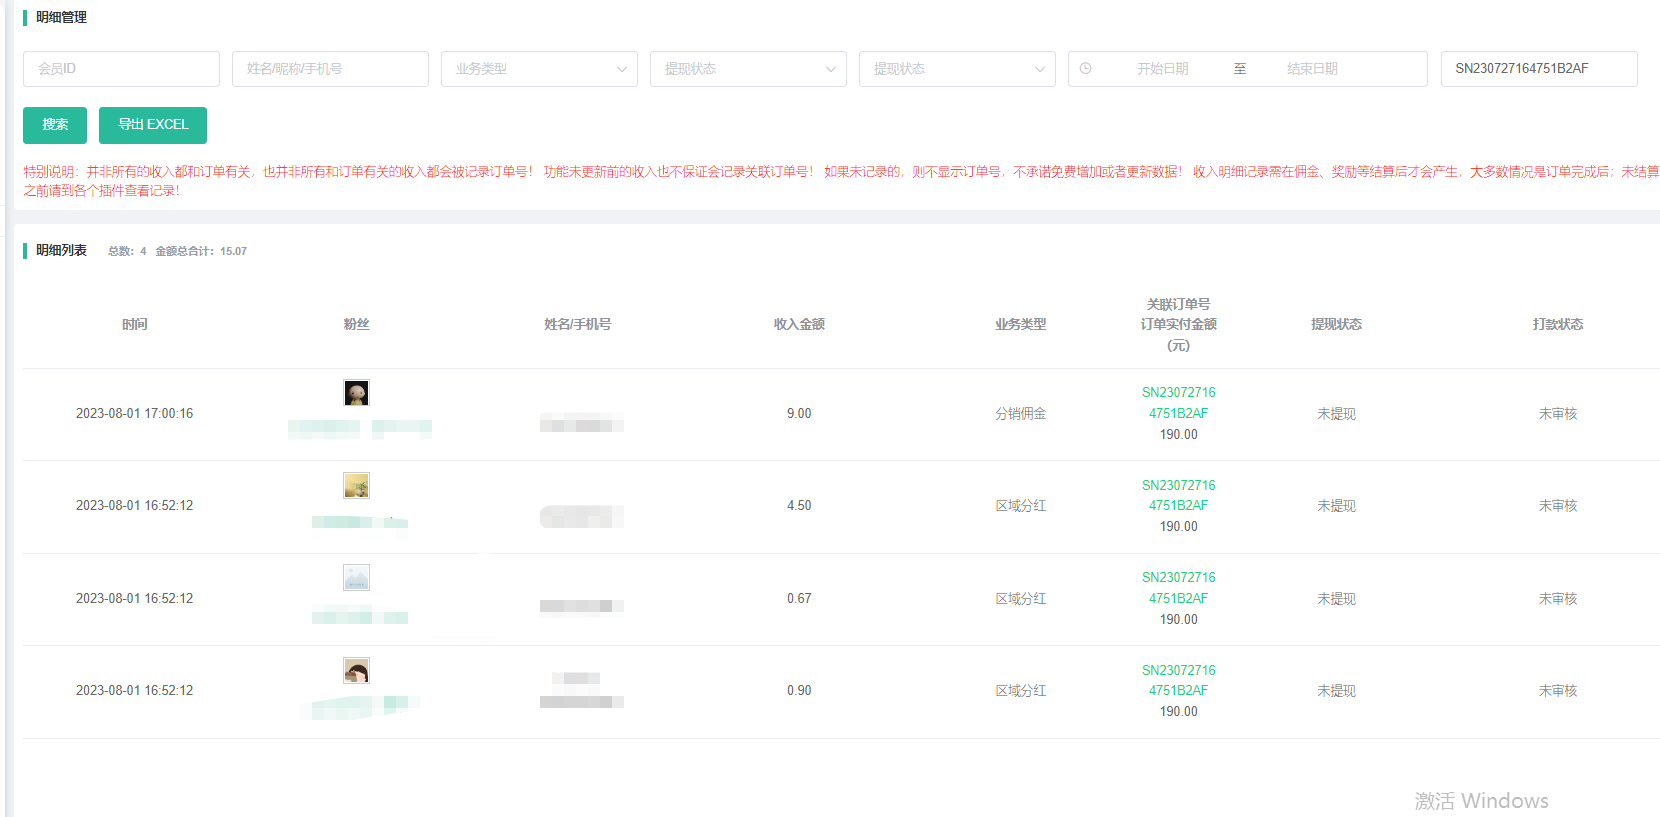
Task: Click the 会员ID input field
Action: point(121,69)
